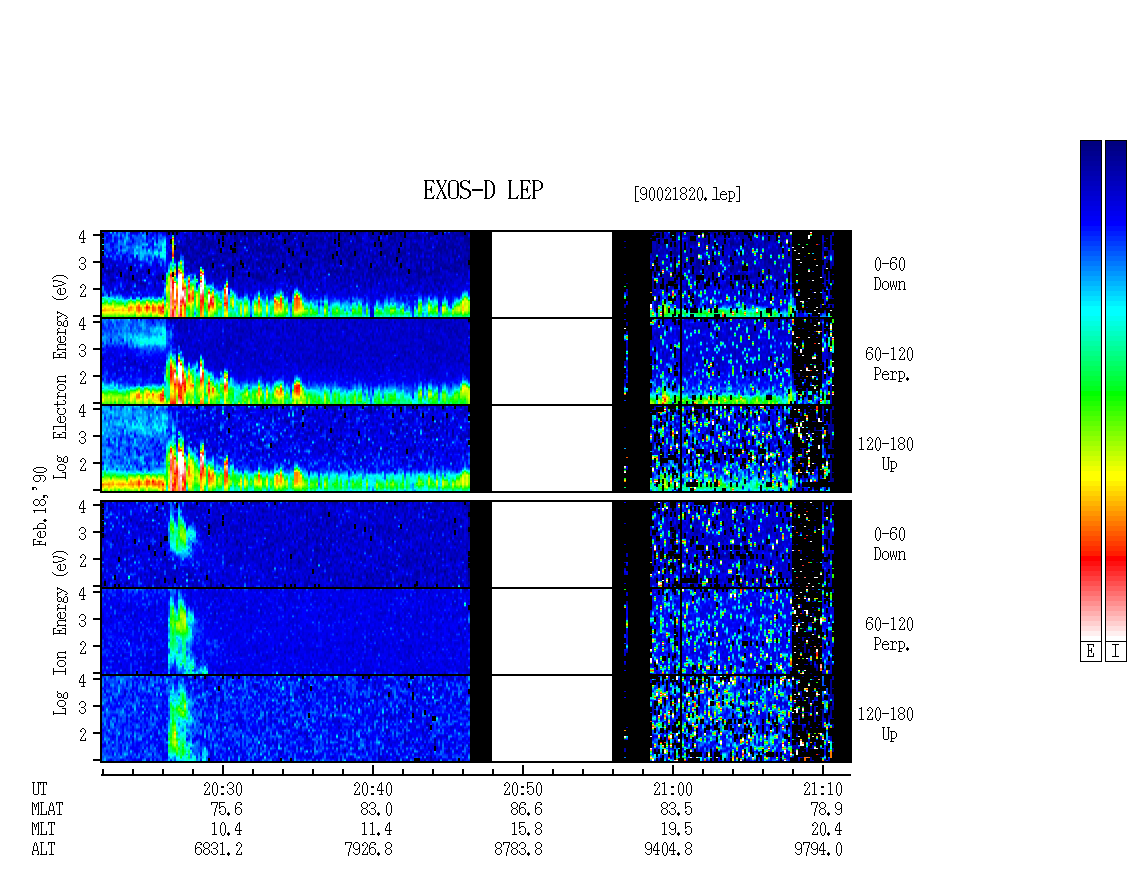This screenshot has height=875, width=1130.
Task: Click the MLAT value 83.0
Action: 376,809
